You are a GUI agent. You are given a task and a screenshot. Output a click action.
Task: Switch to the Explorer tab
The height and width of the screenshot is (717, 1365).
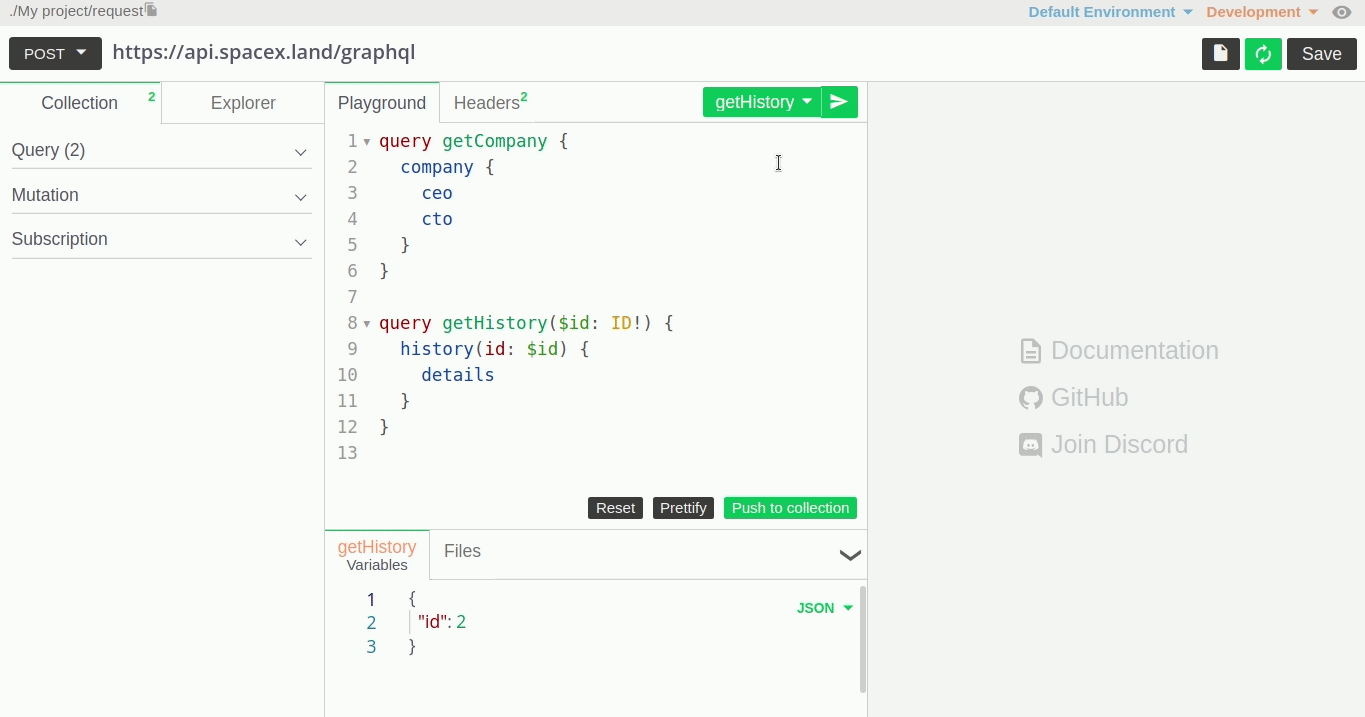(243, 103)
